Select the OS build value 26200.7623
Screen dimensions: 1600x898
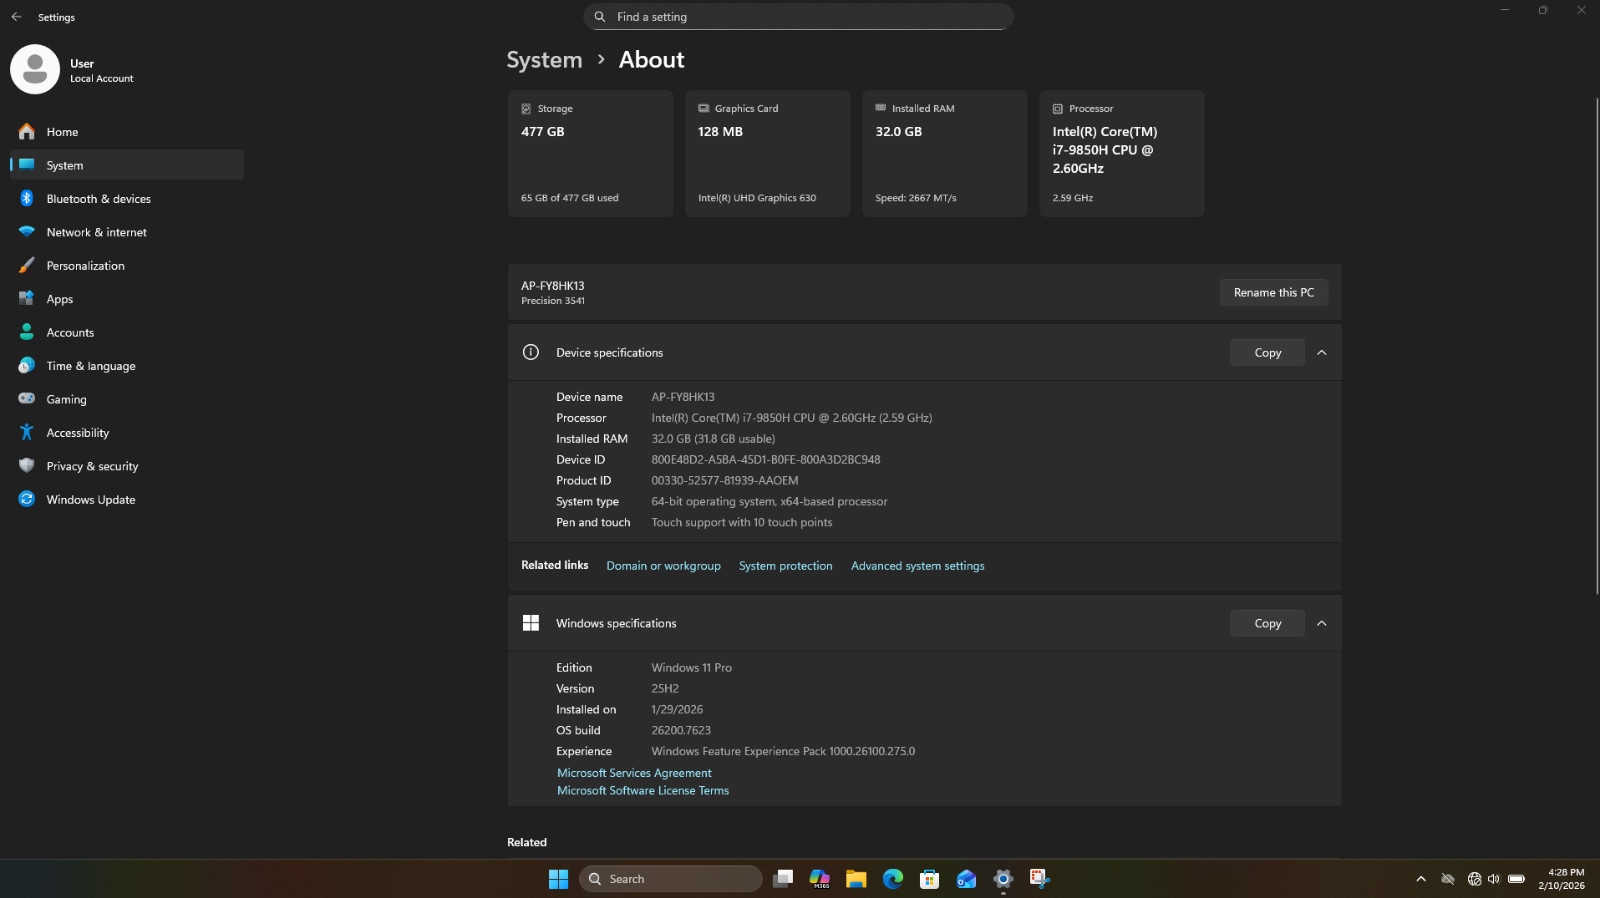pyautogui.click(x=681, y=731)
